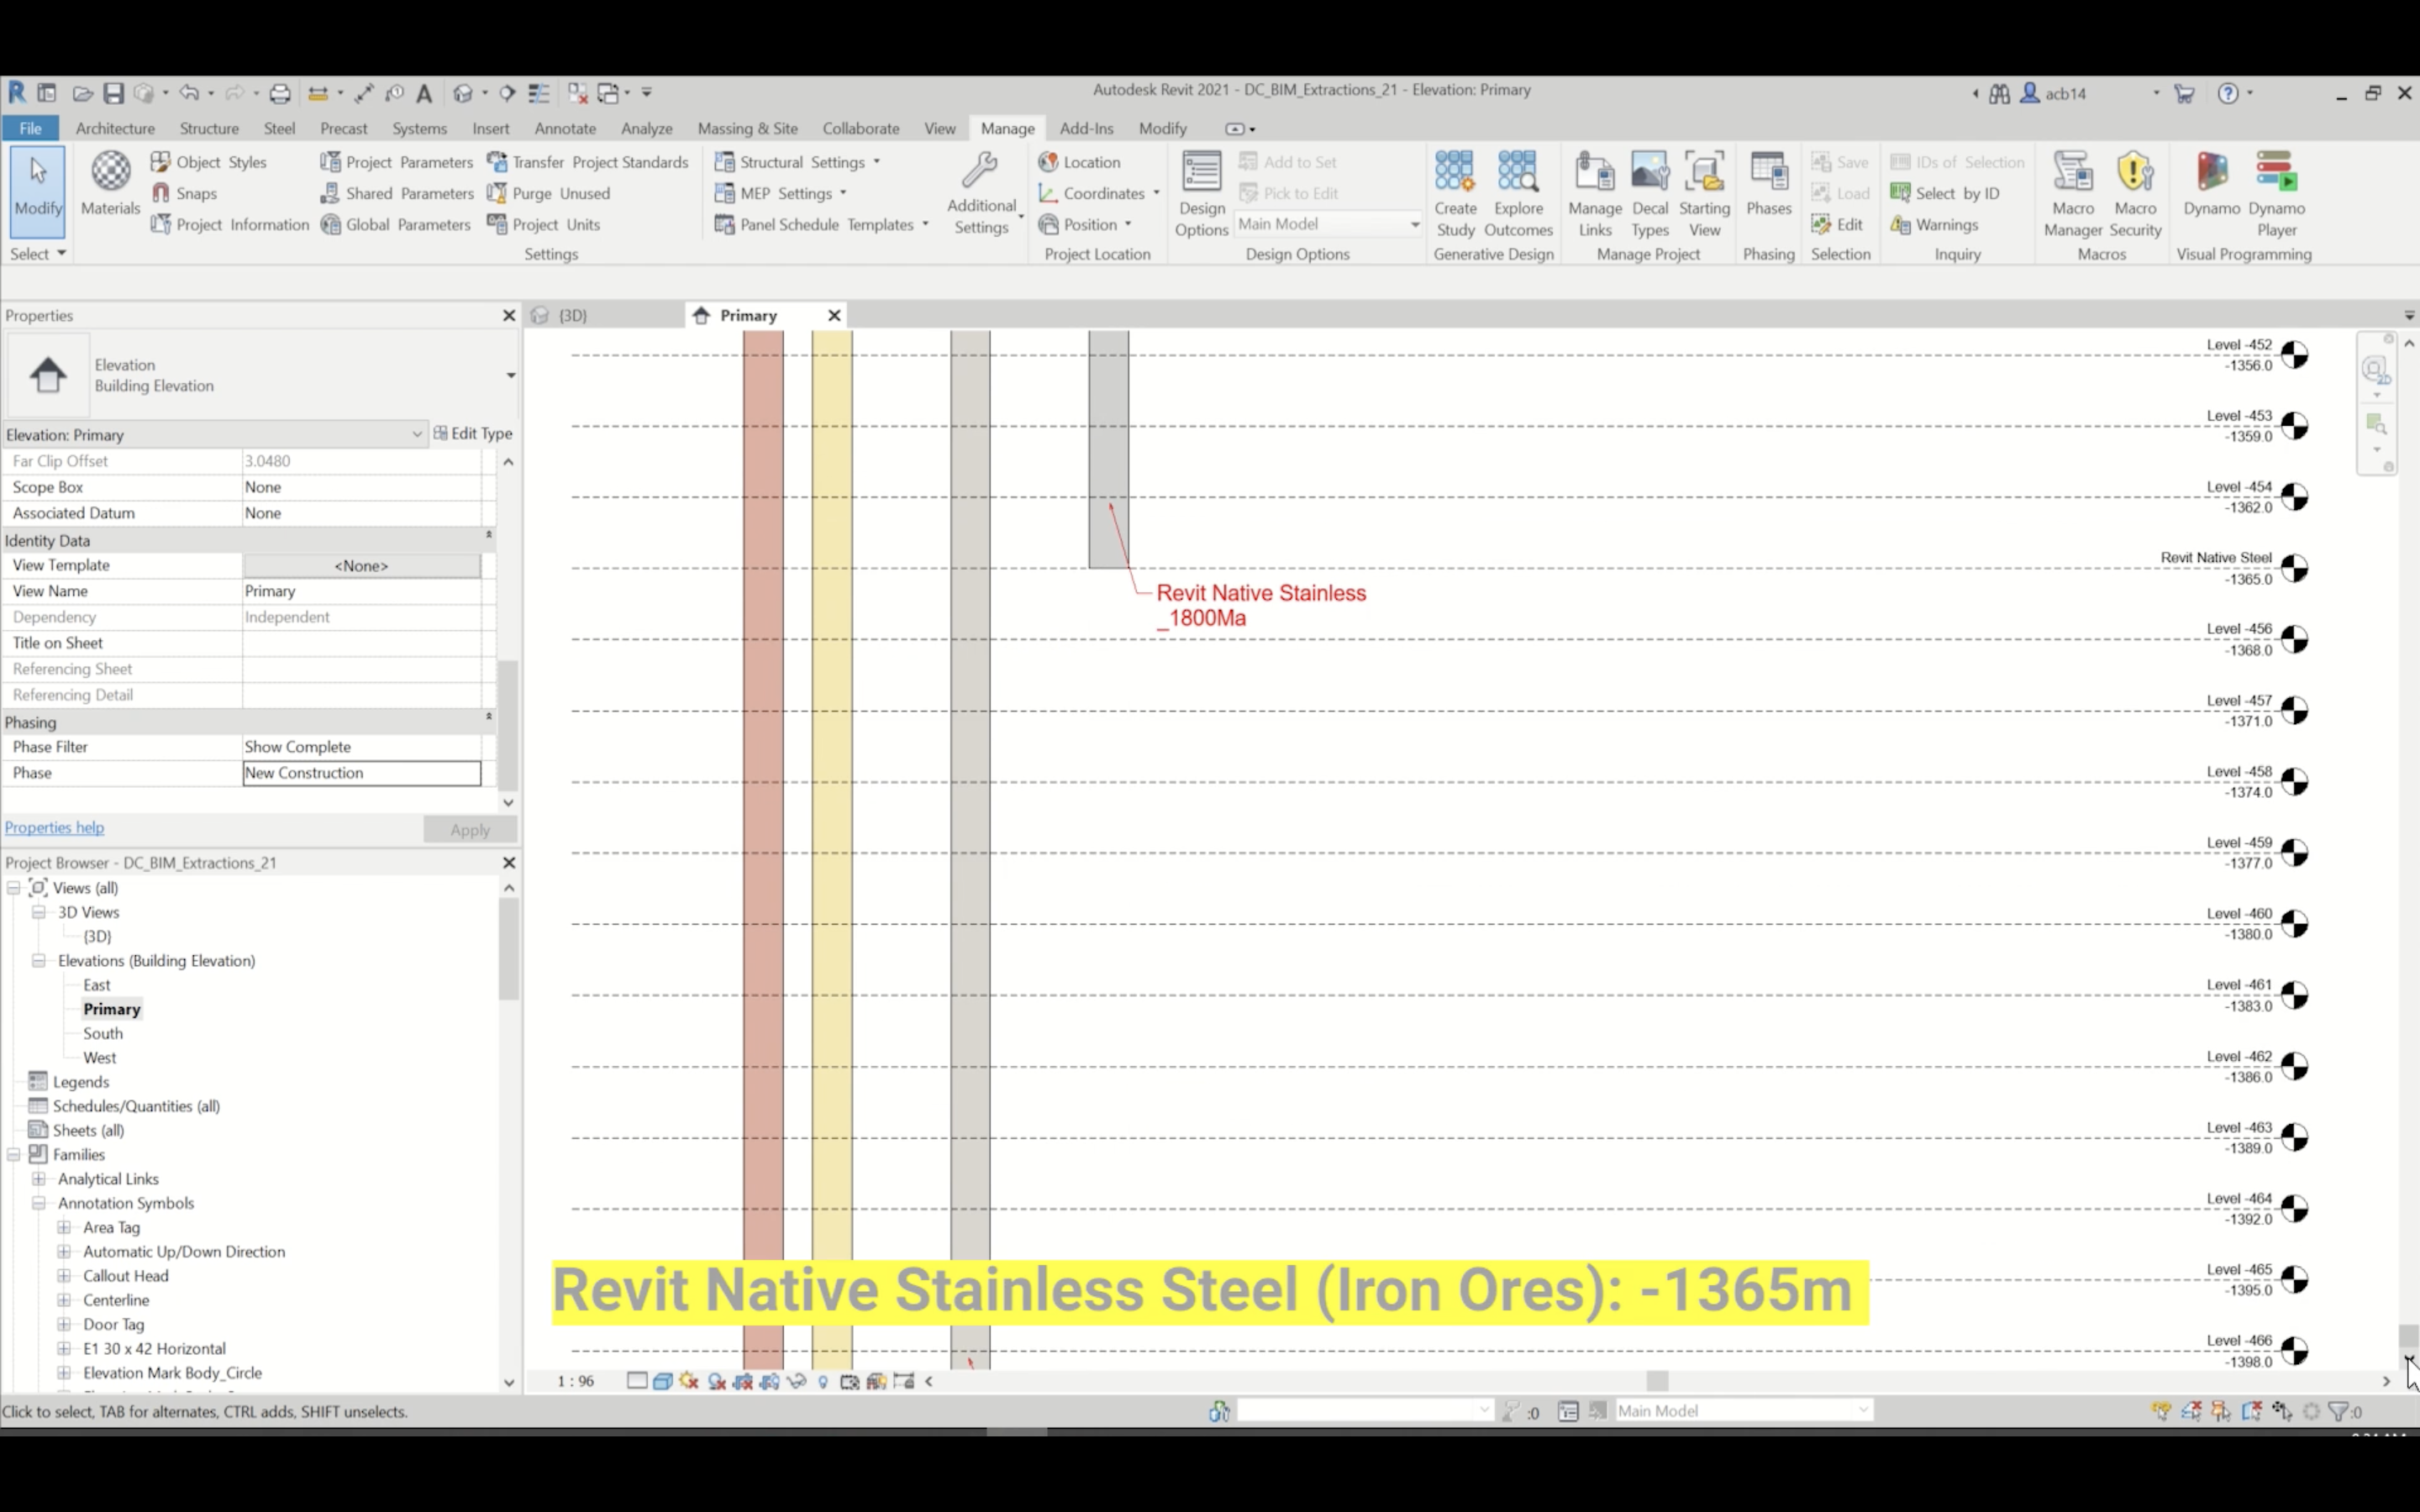Expand the Analytical Links node
This screenshot has height=1512, width=2420.
coord(39,1179)
